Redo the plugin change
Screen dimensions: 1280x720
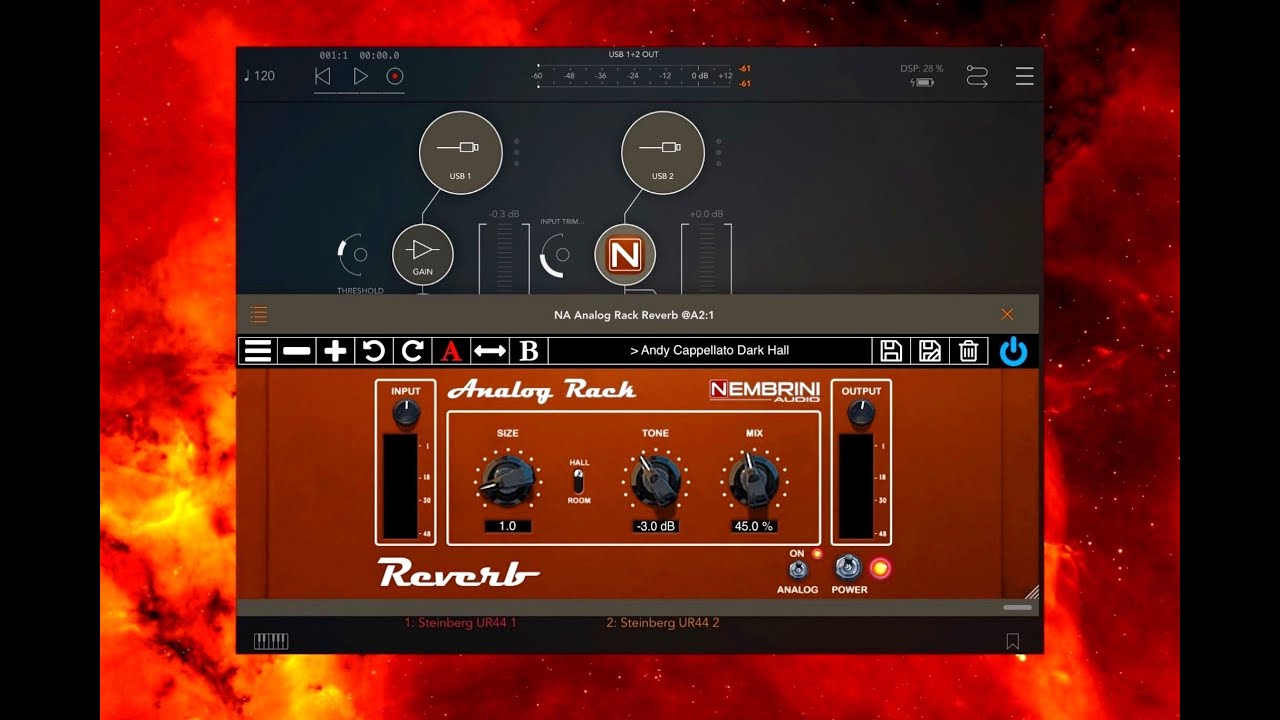tap(412, 351)
